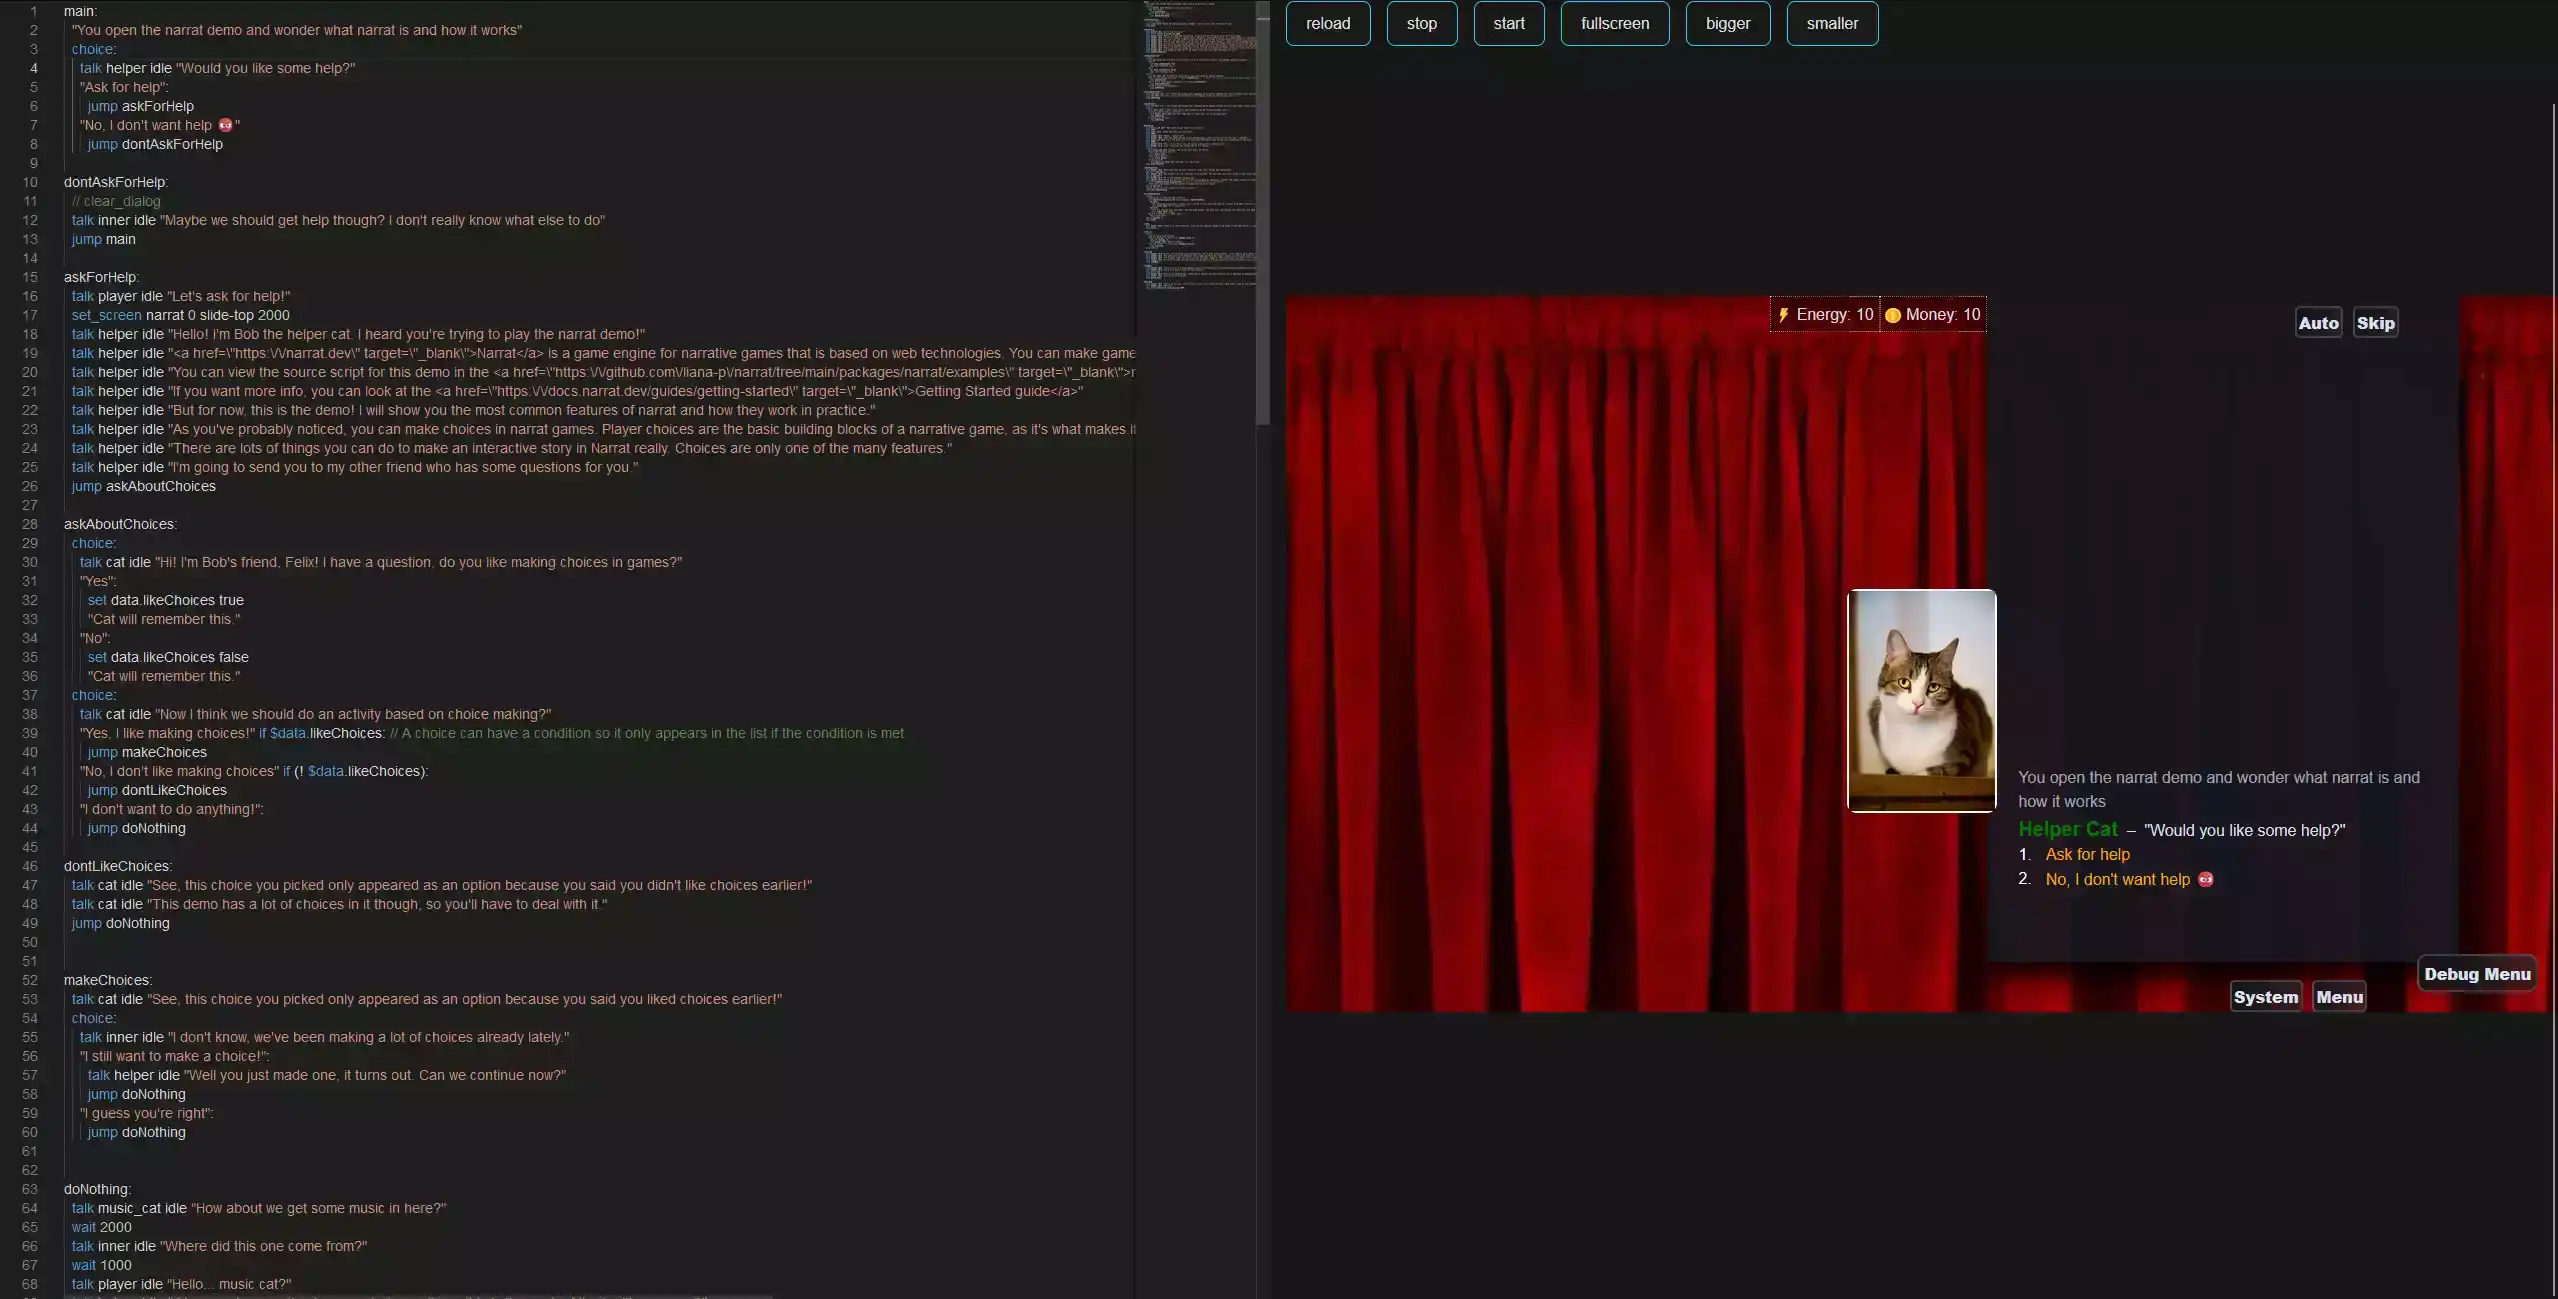Image resolution: width=2558 pixels, height=1299 pixels.
Task: Click the Skip button
Action: click(x=2377, y=323)
